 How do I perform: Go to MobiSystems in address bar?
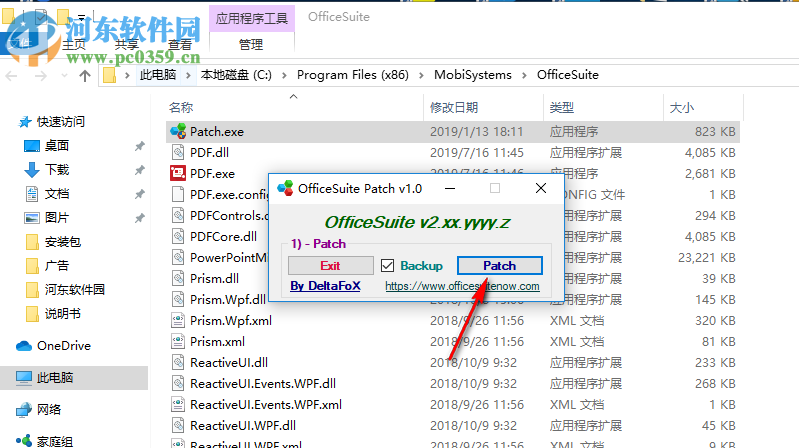473,75
